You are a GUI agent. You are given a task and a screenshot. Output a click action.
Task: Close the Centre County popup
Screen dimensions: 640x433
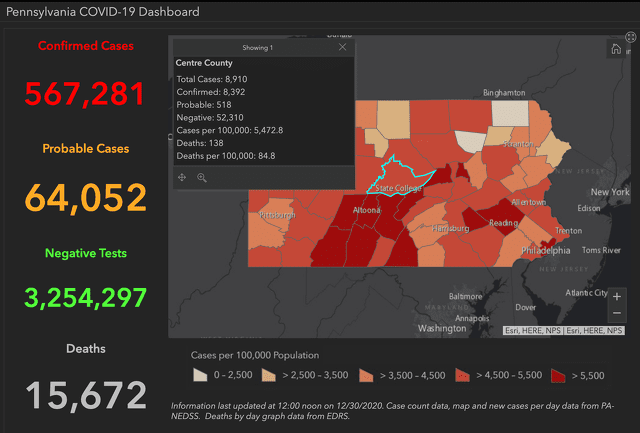pos(342,47)
